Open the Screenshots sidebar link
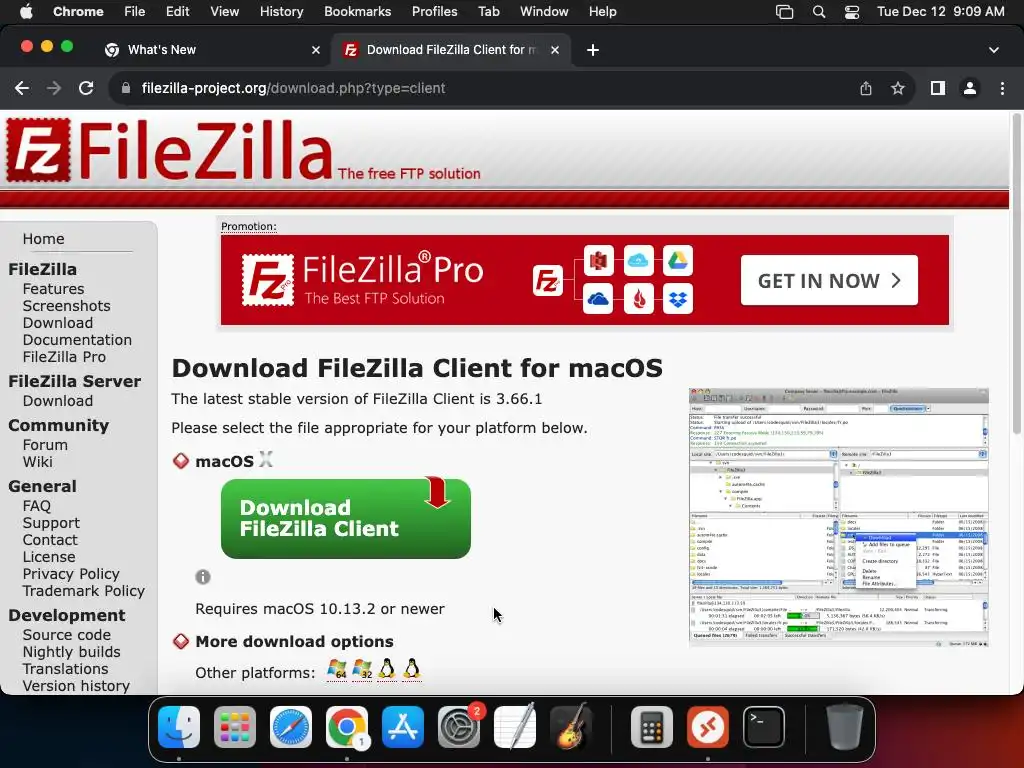Viewport: 1024px width, 768px height. (x=67, y=306)
